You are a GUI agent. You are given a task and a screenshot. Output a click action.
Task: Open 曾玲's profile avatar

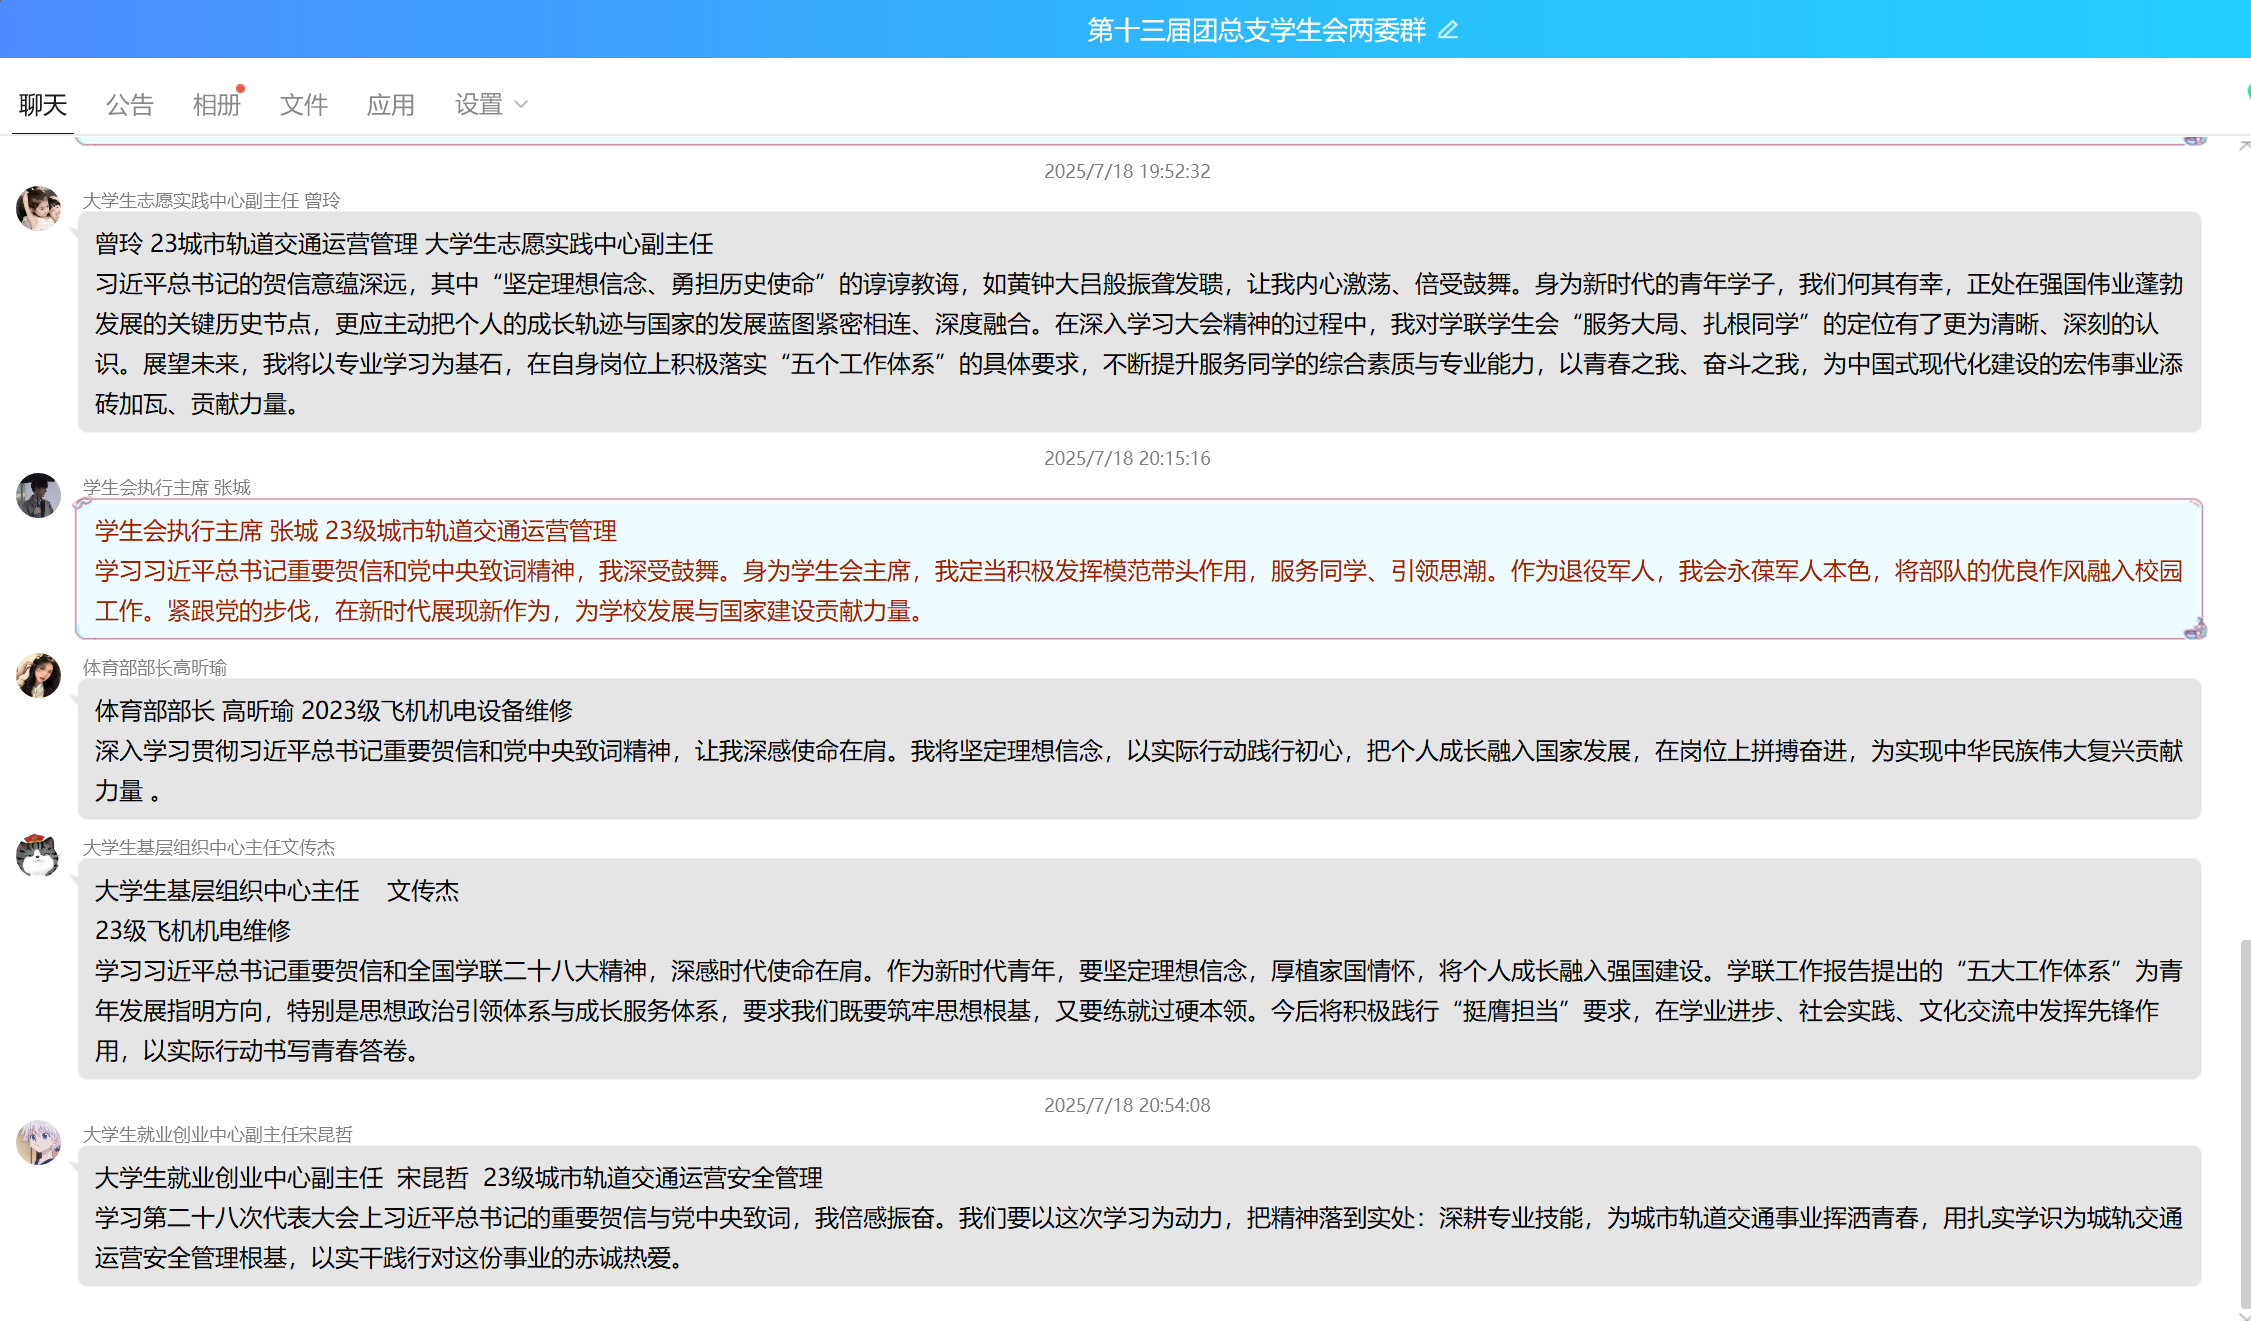point(38,208)
